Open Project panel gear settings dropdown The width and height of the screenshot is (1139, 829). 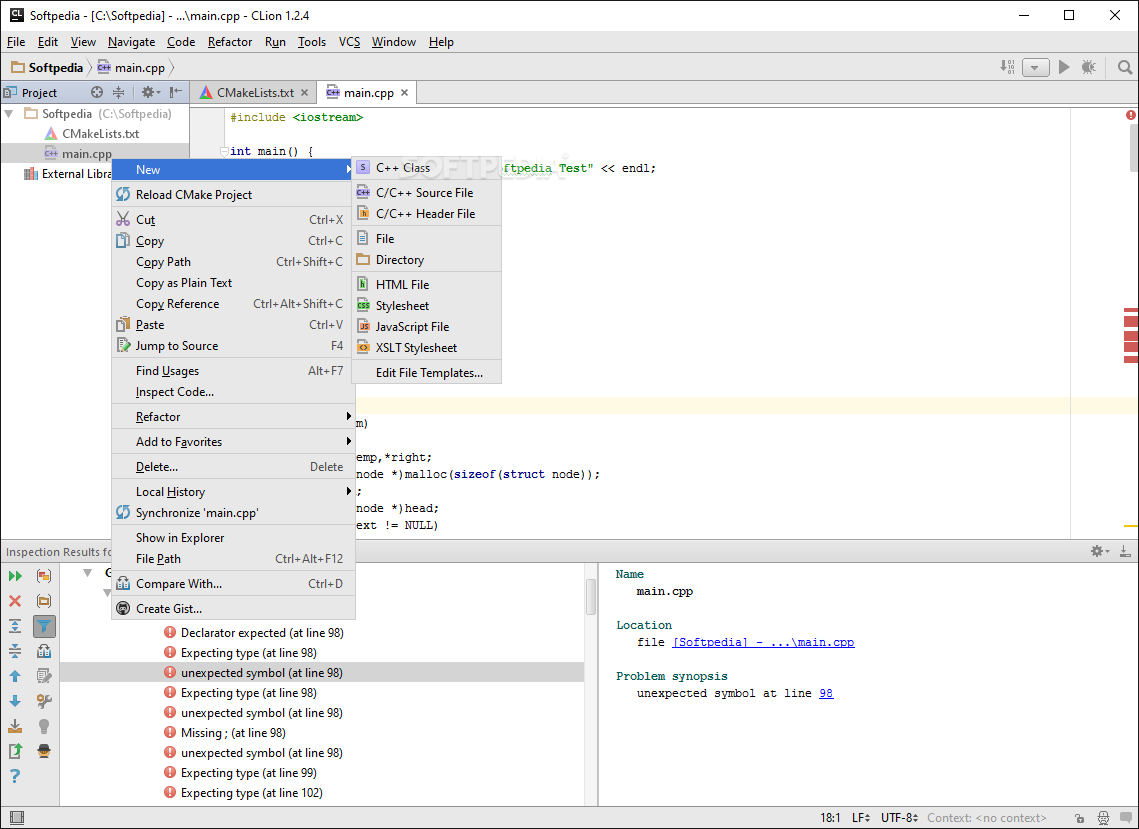tap(150, 92)
